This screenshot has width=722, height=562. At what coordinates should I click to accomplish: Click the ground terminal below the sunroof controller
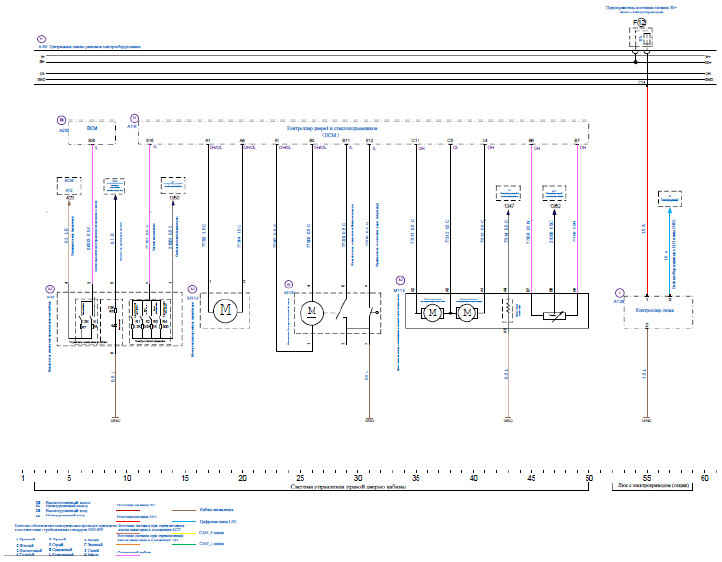pyautogui.click(x=647, y=419)
